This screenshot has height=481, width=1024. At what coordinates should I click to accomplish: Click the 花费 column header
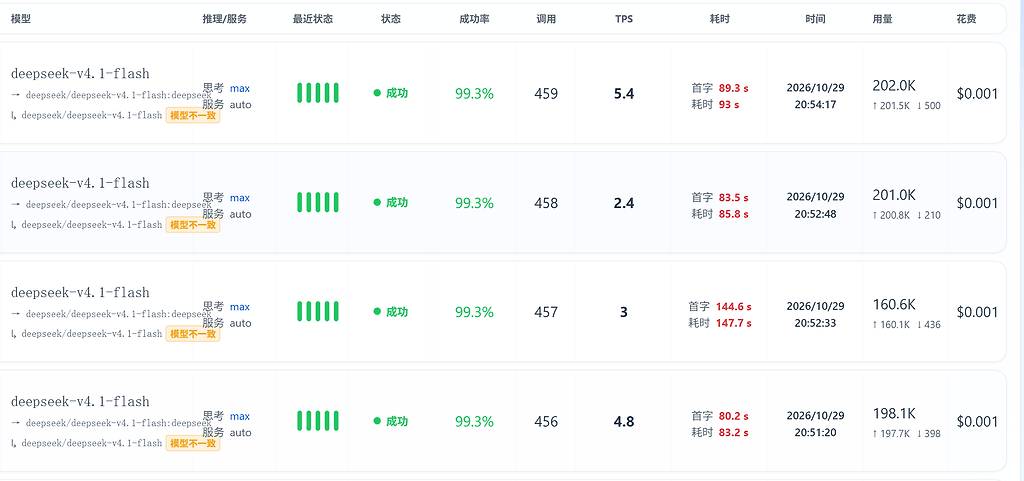(967, 19)
